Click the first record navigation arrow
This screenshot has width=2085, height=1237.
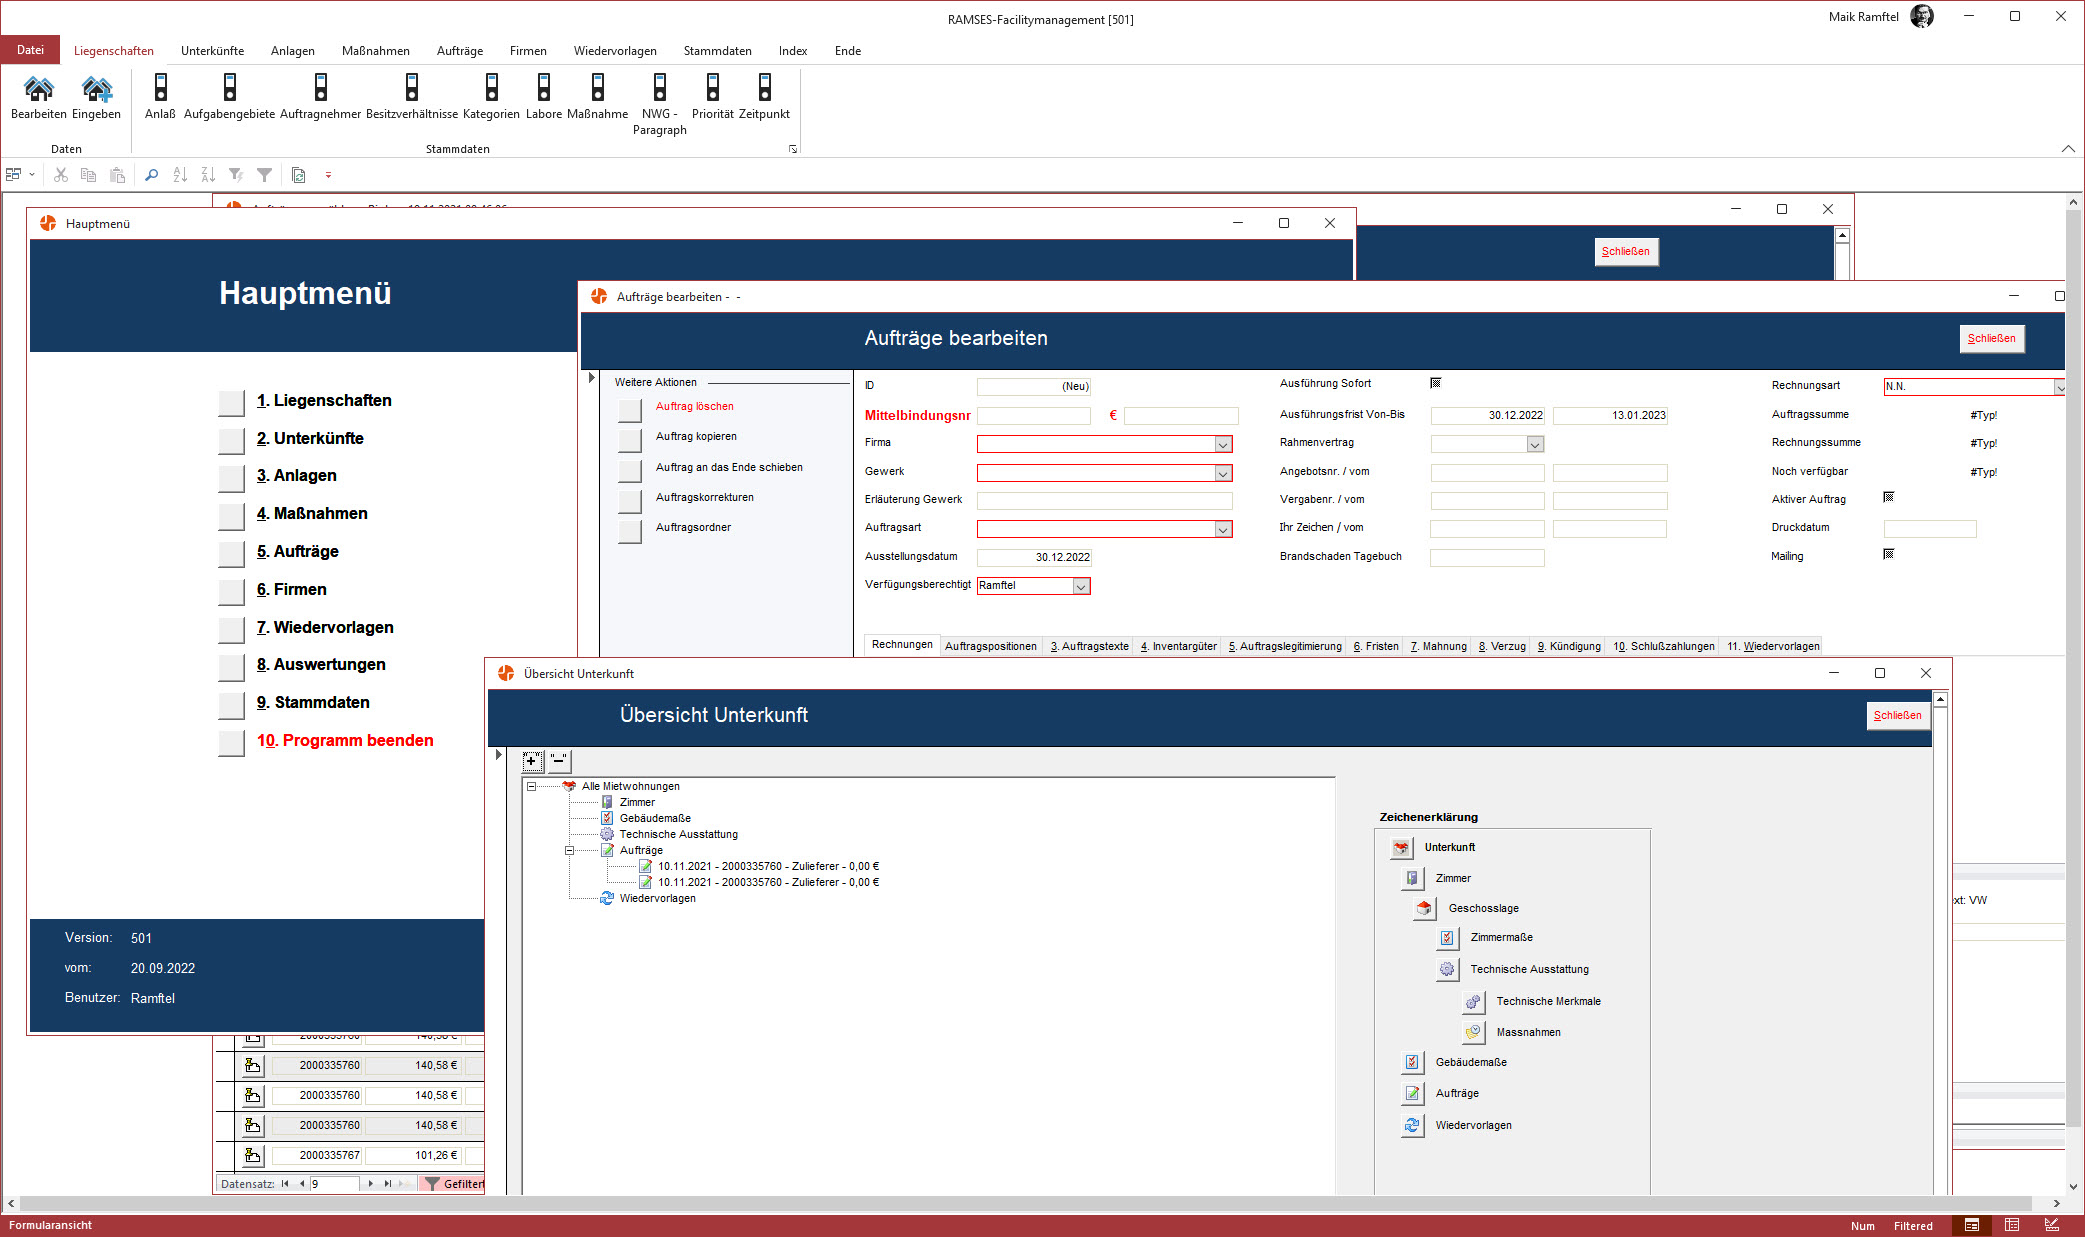coord(285,1184)
